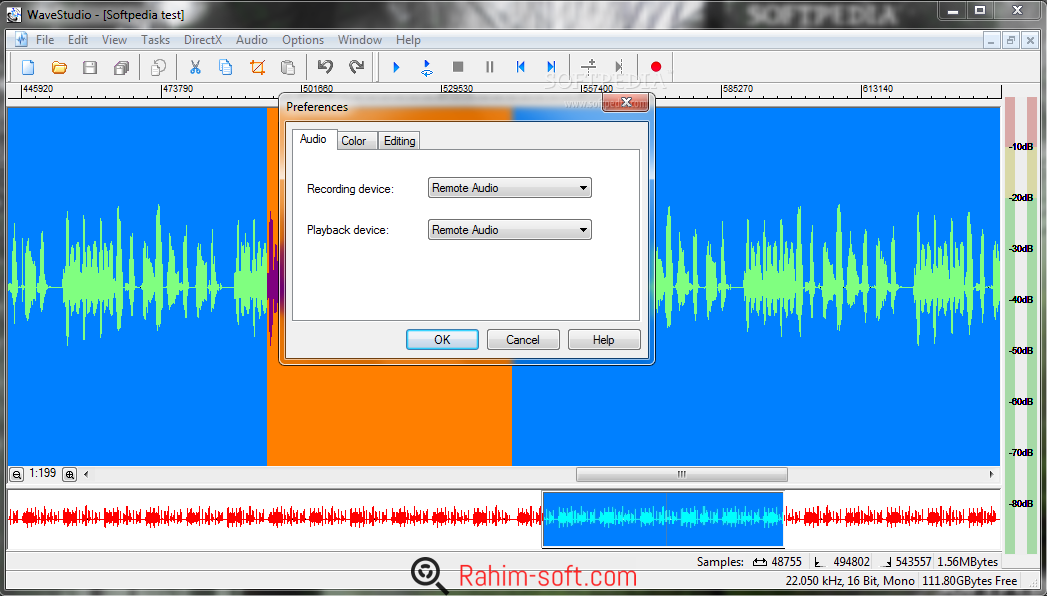Click the New file icon

pos(28,67)
